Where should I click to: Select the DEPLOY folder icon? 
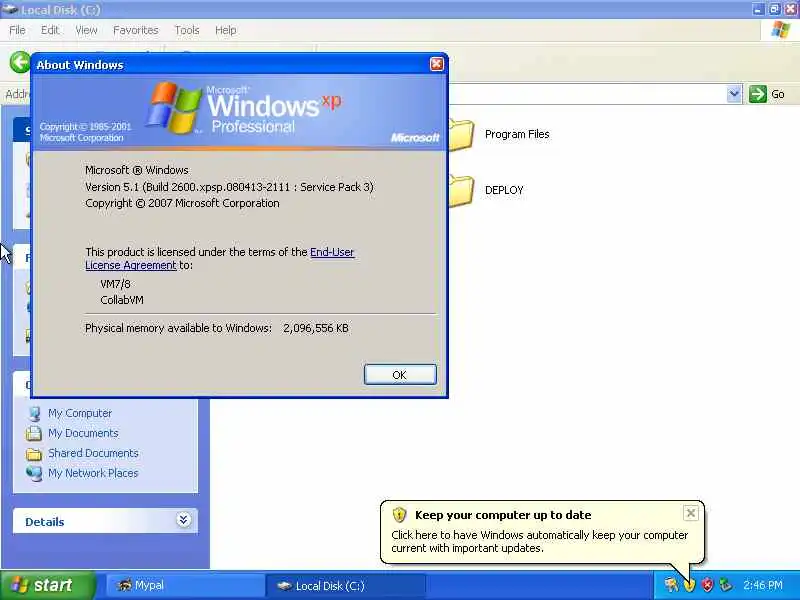click(461, 191)
